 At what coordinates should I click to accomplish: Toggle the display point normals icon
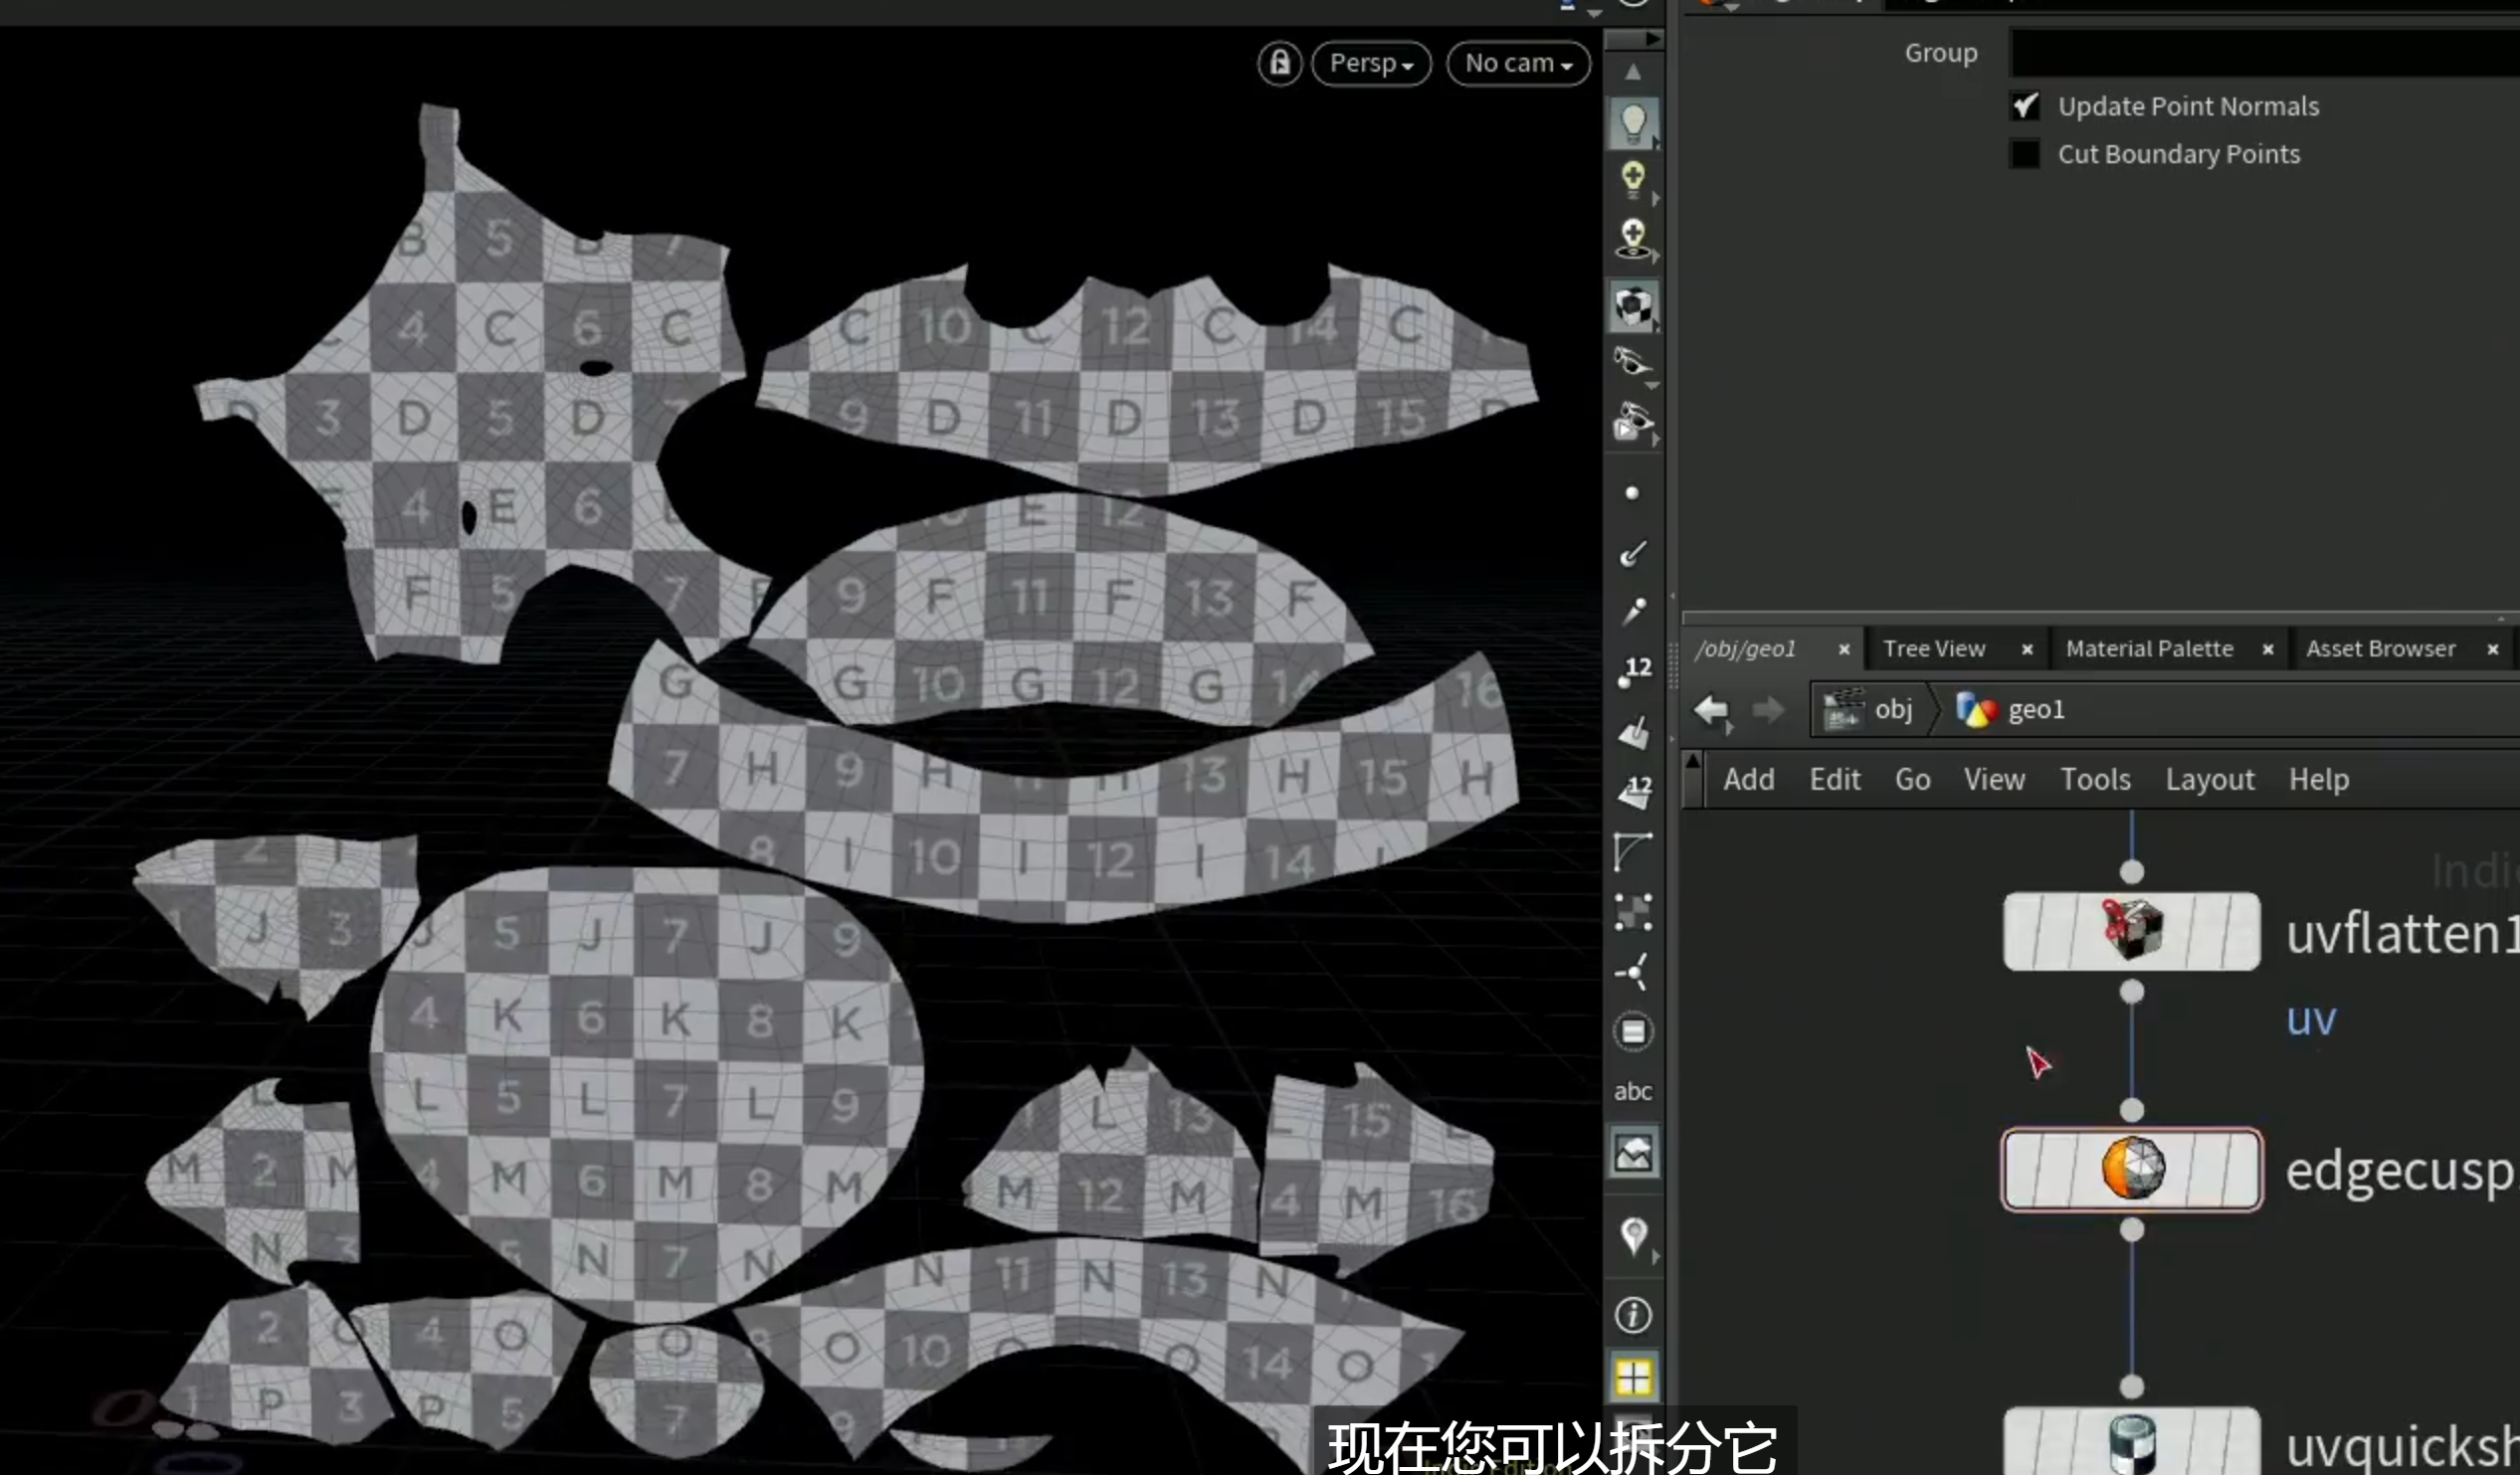[1633, 553]
